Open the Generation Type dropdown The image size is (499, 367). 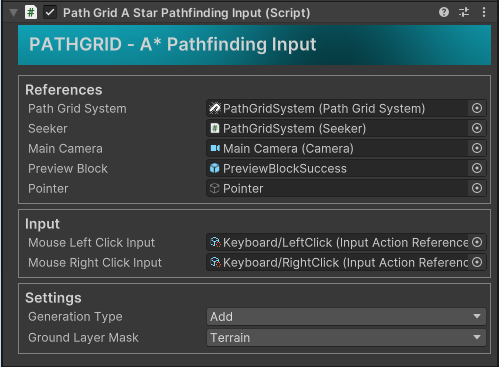[346, 316]
